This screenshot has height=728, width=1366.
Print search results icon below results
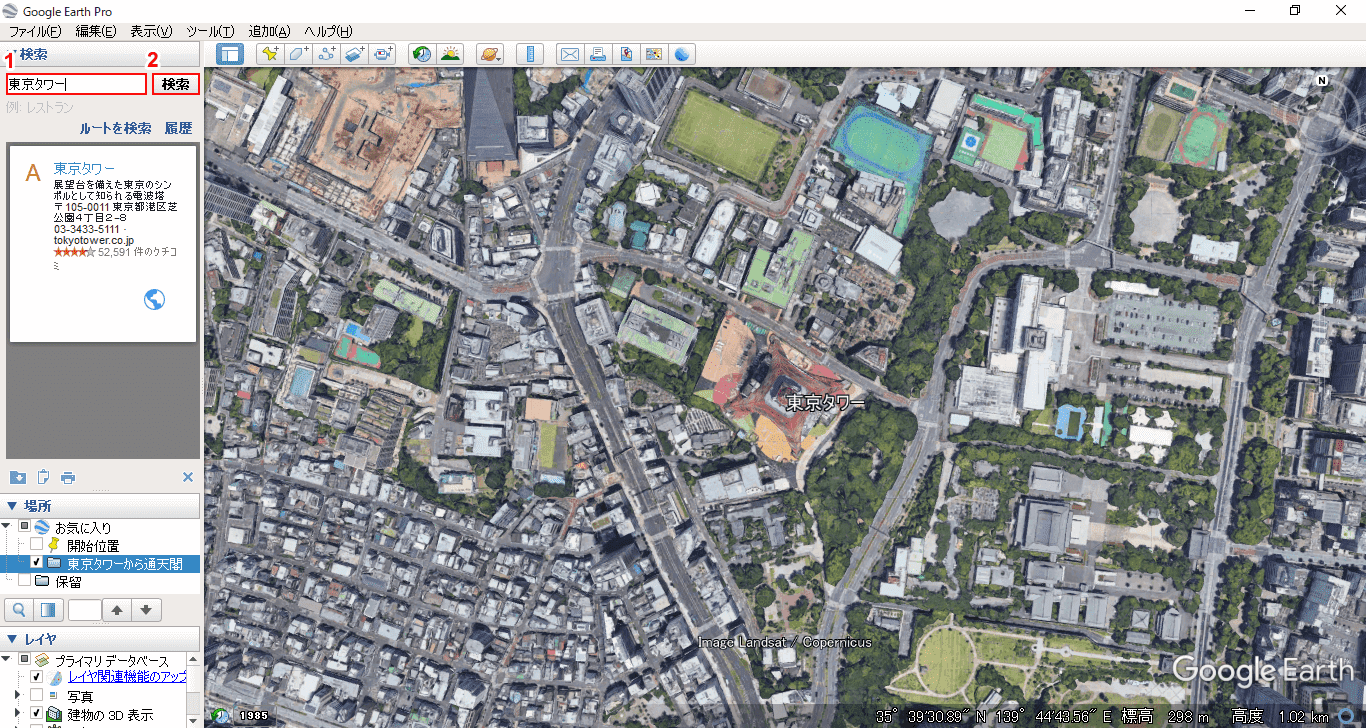pos(68,477)
